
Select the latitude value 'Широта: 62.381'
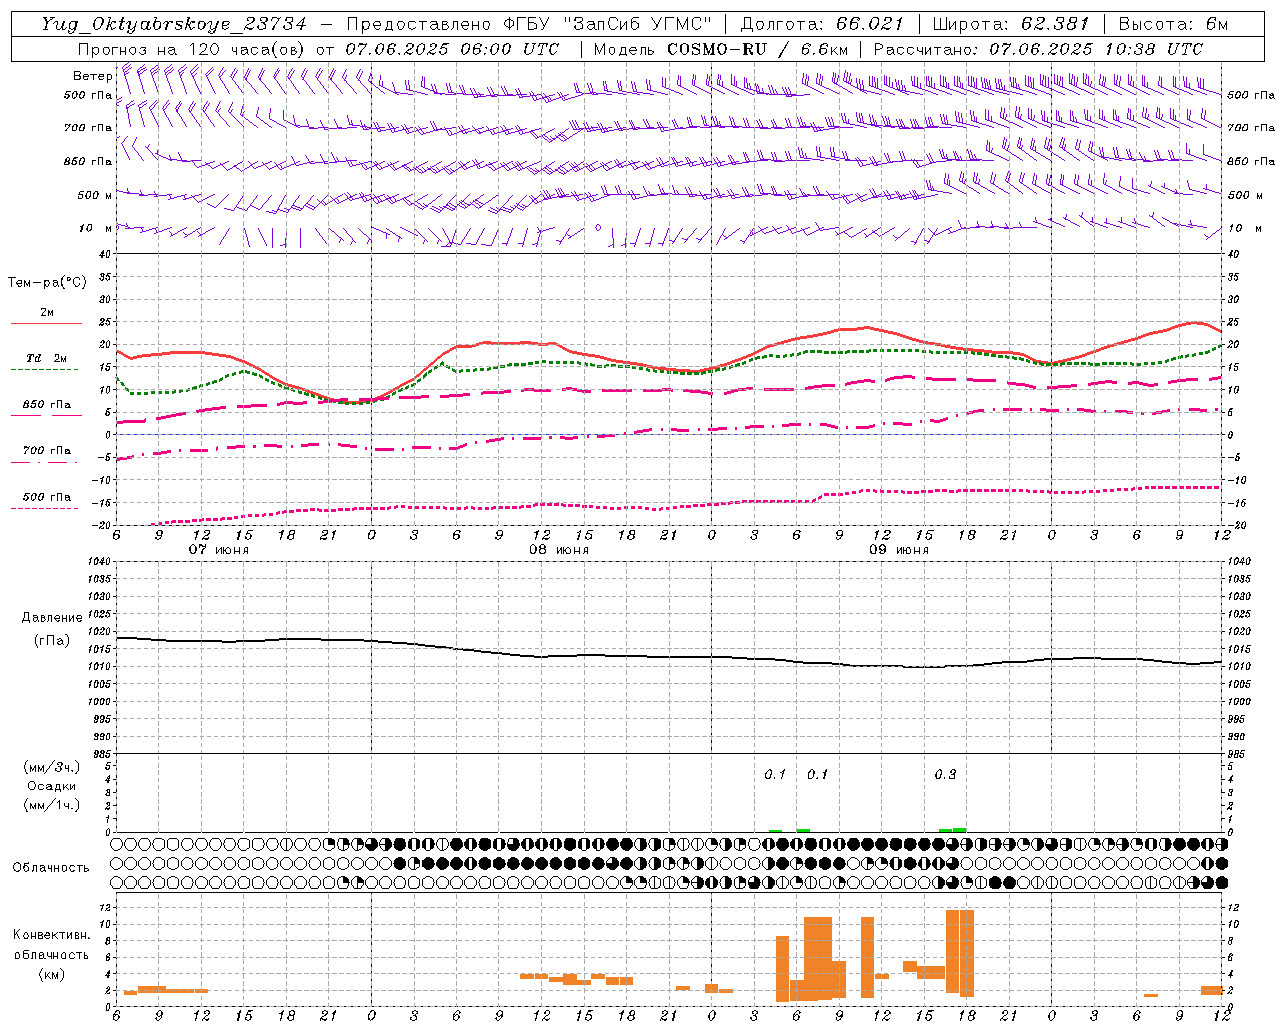[1010, 24]
